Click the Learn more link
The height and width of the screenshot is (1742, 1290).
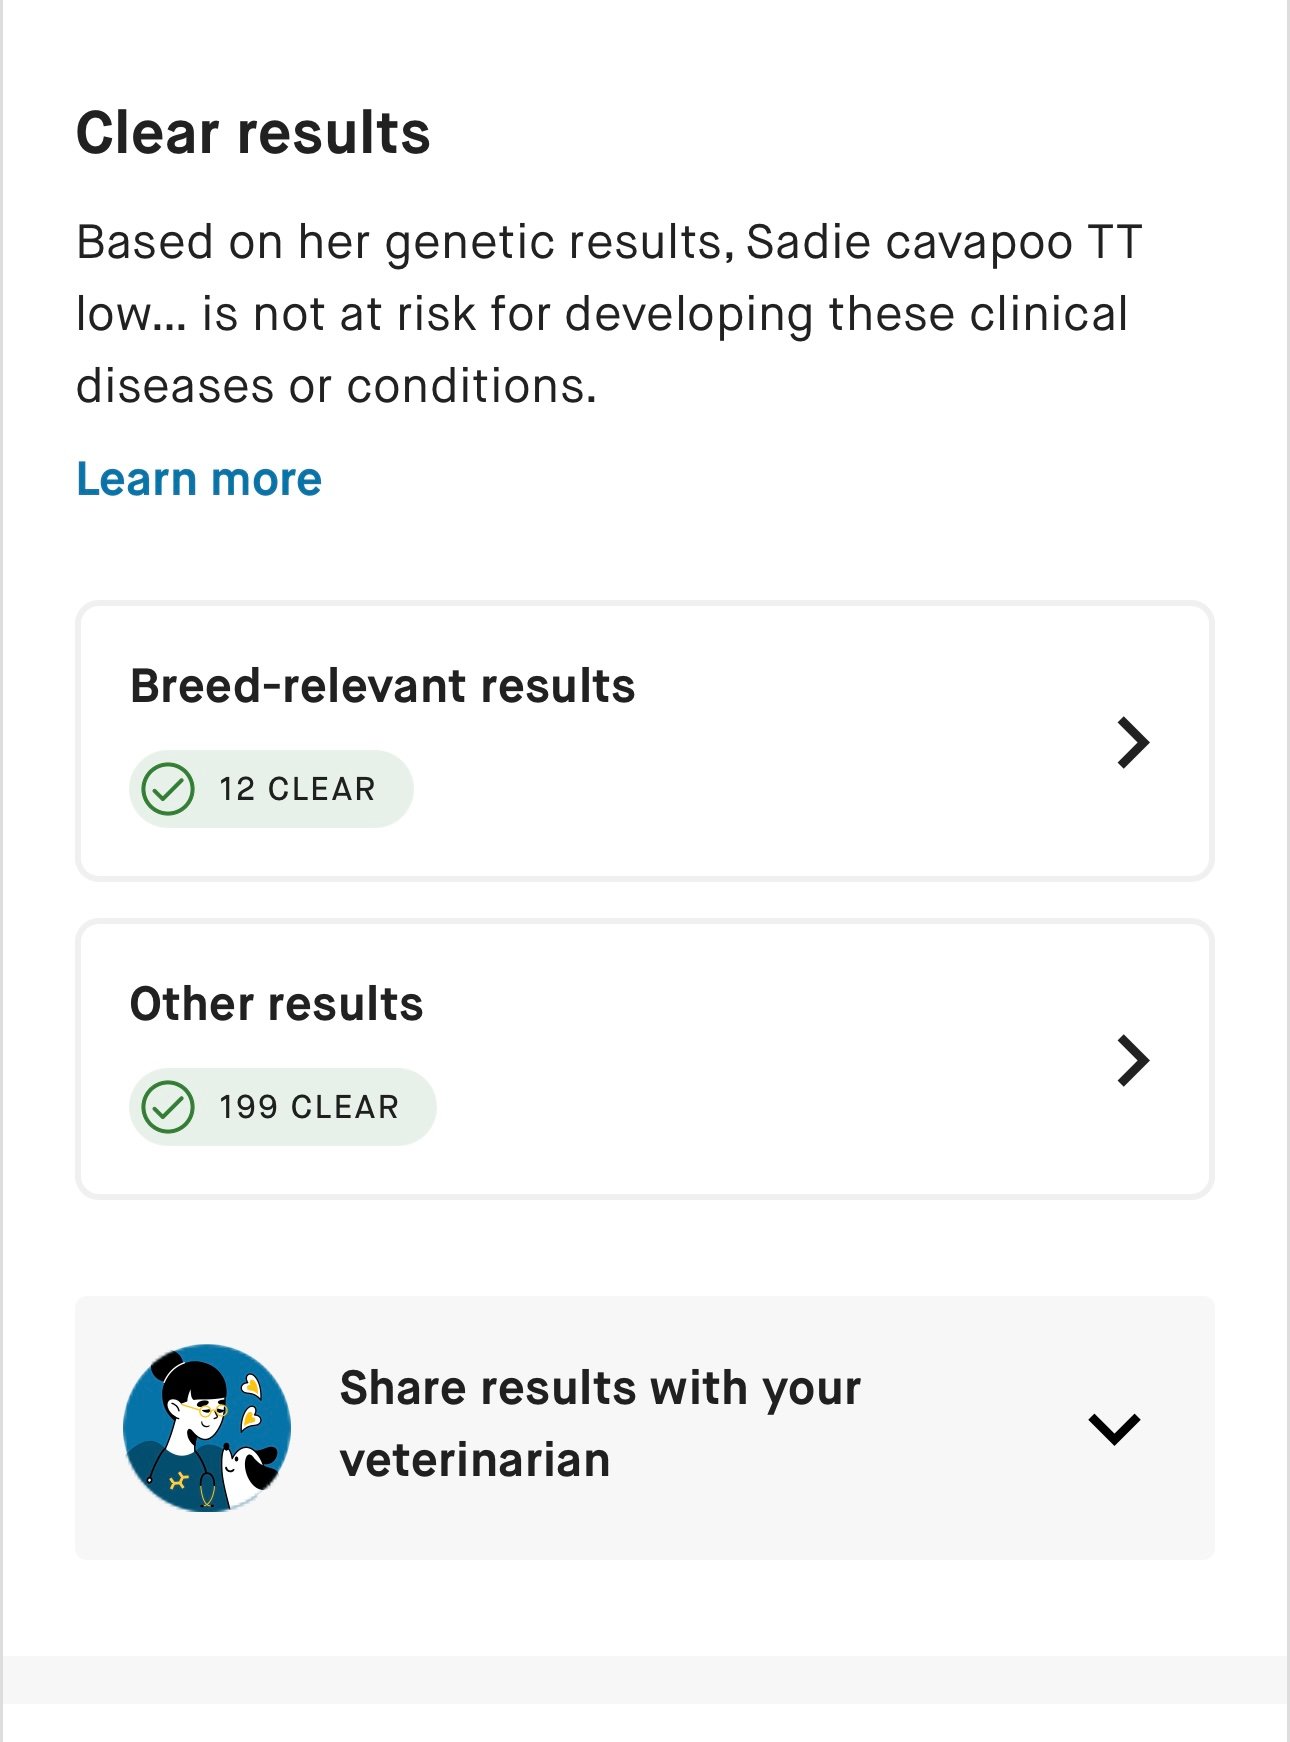[199, 479]
